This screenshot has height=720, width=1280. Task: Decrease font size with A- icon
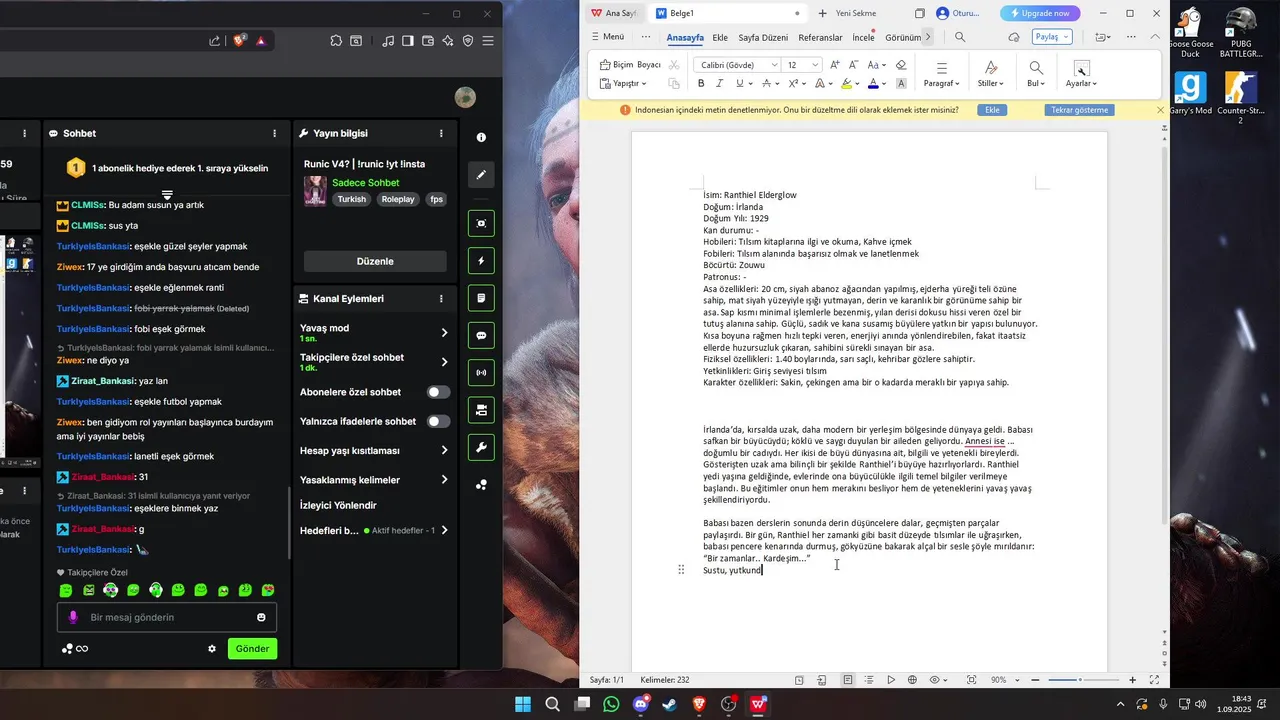point(854,65)
